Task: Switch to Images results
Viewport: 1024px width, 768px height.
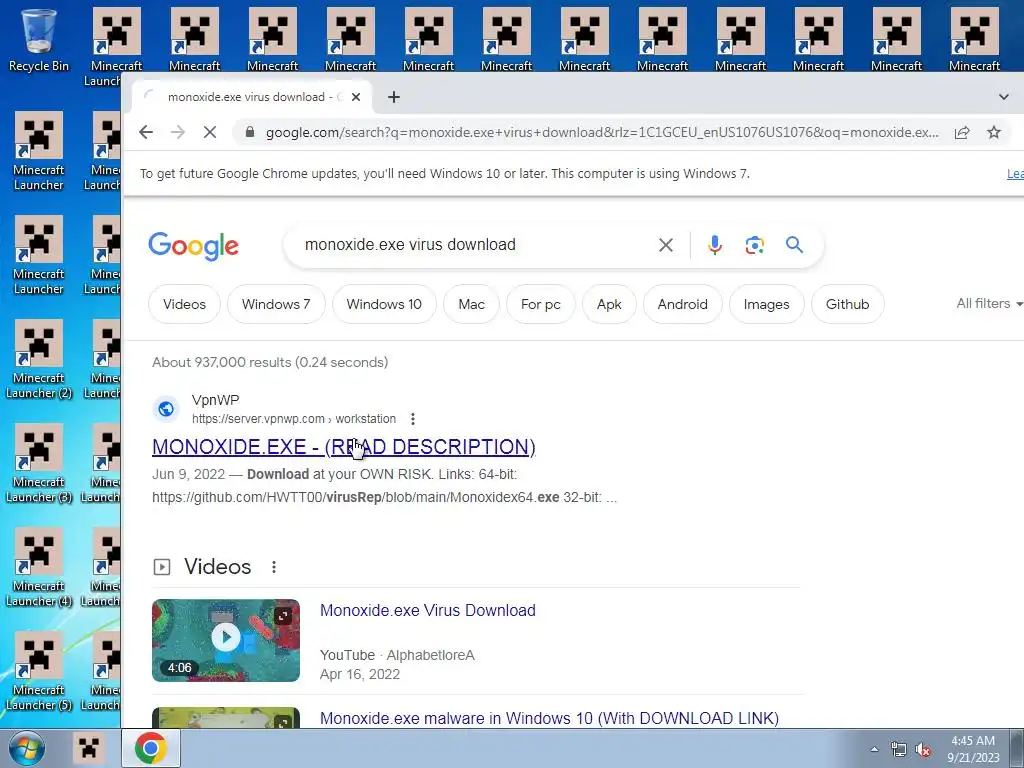Action: coord(766,304)
